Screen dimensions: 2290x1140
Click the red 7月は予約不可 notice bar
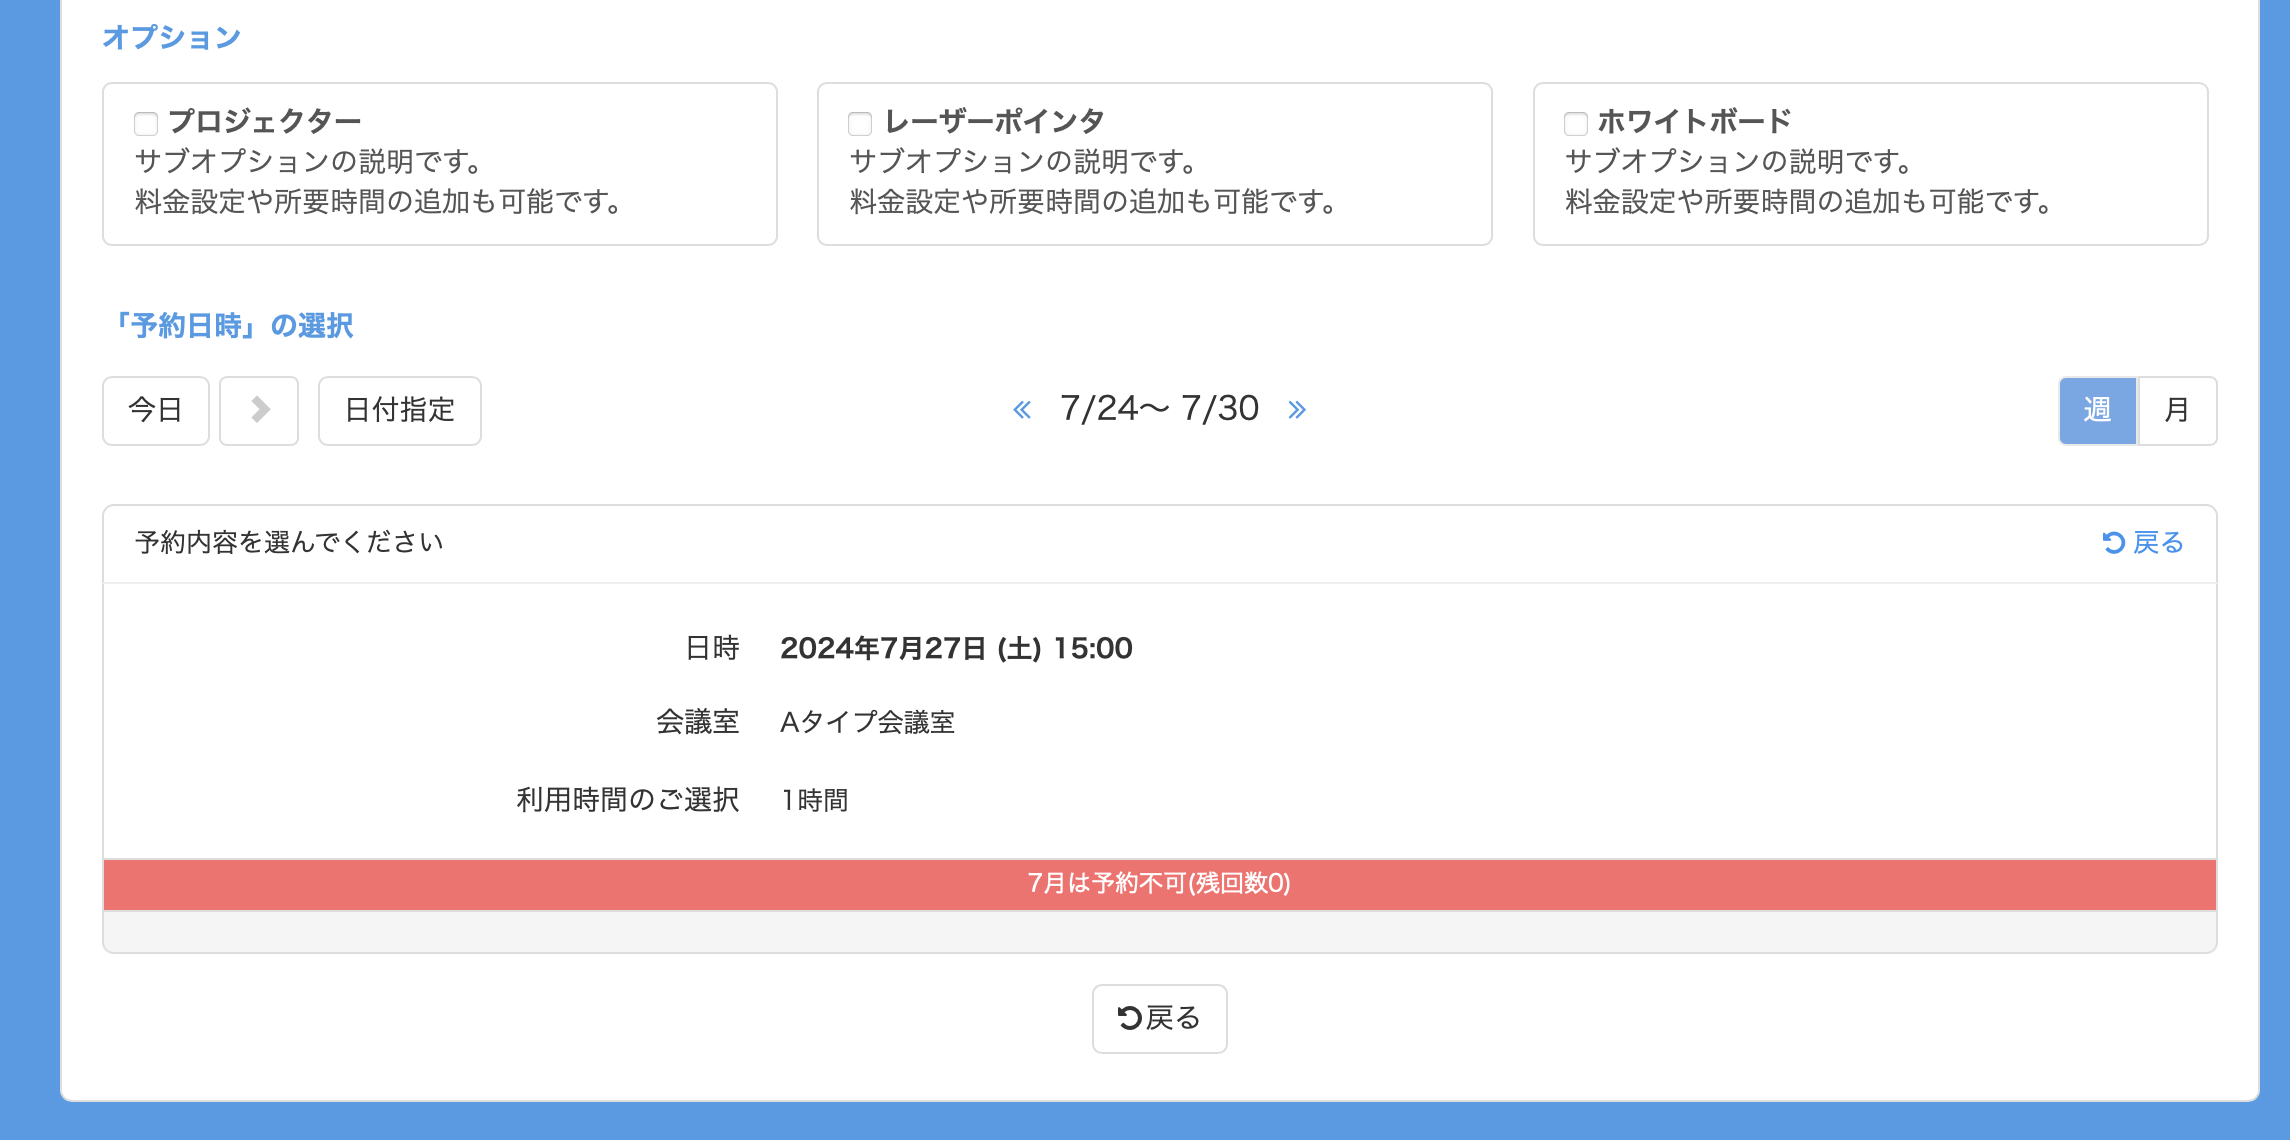point(1159,884)
